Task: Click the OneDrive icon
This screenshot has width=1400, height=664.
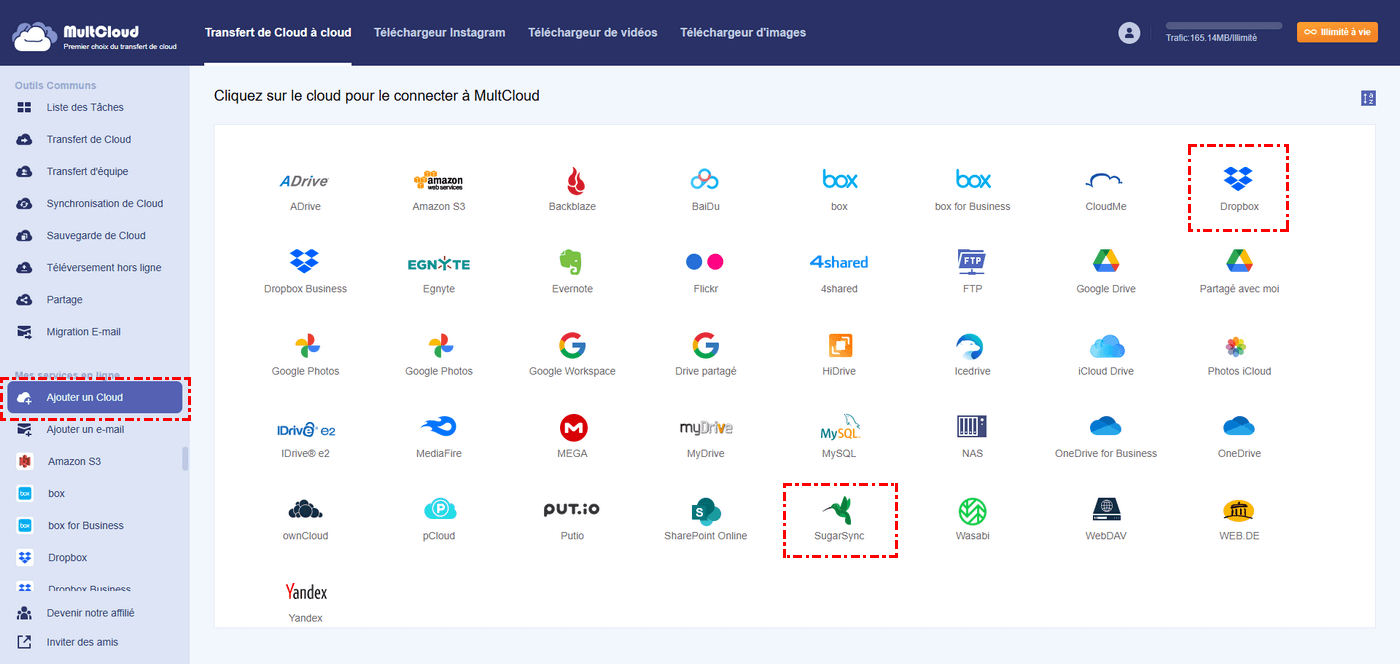Action: 1239,427
